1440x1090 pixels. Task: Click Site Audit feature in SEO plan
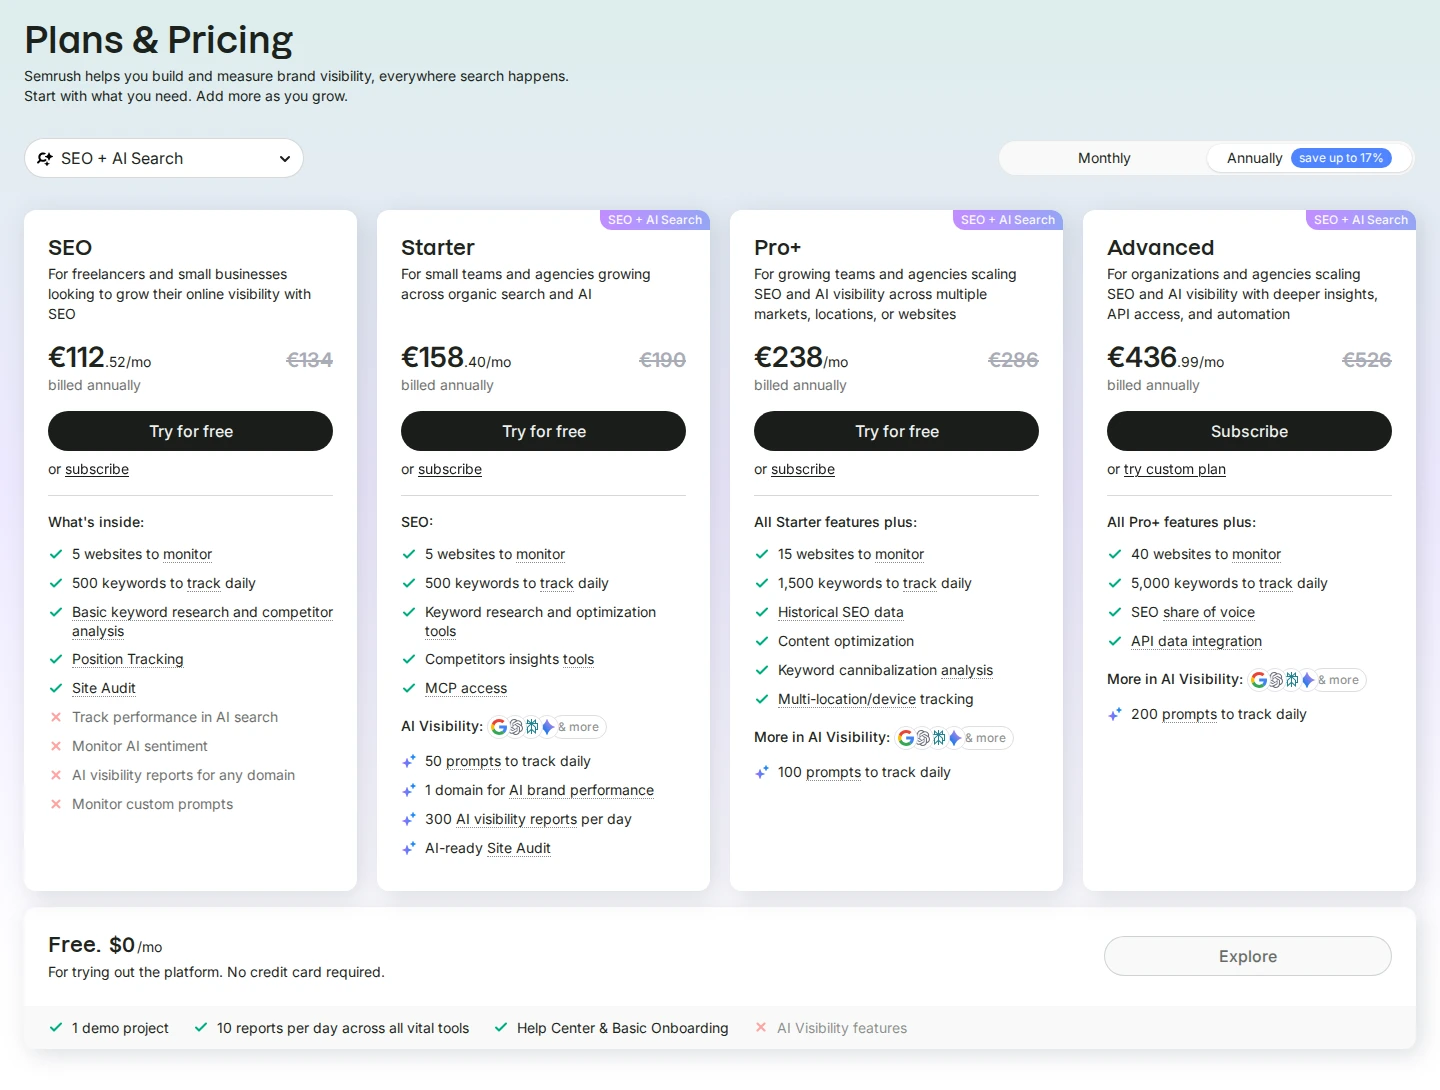[104, 688]
